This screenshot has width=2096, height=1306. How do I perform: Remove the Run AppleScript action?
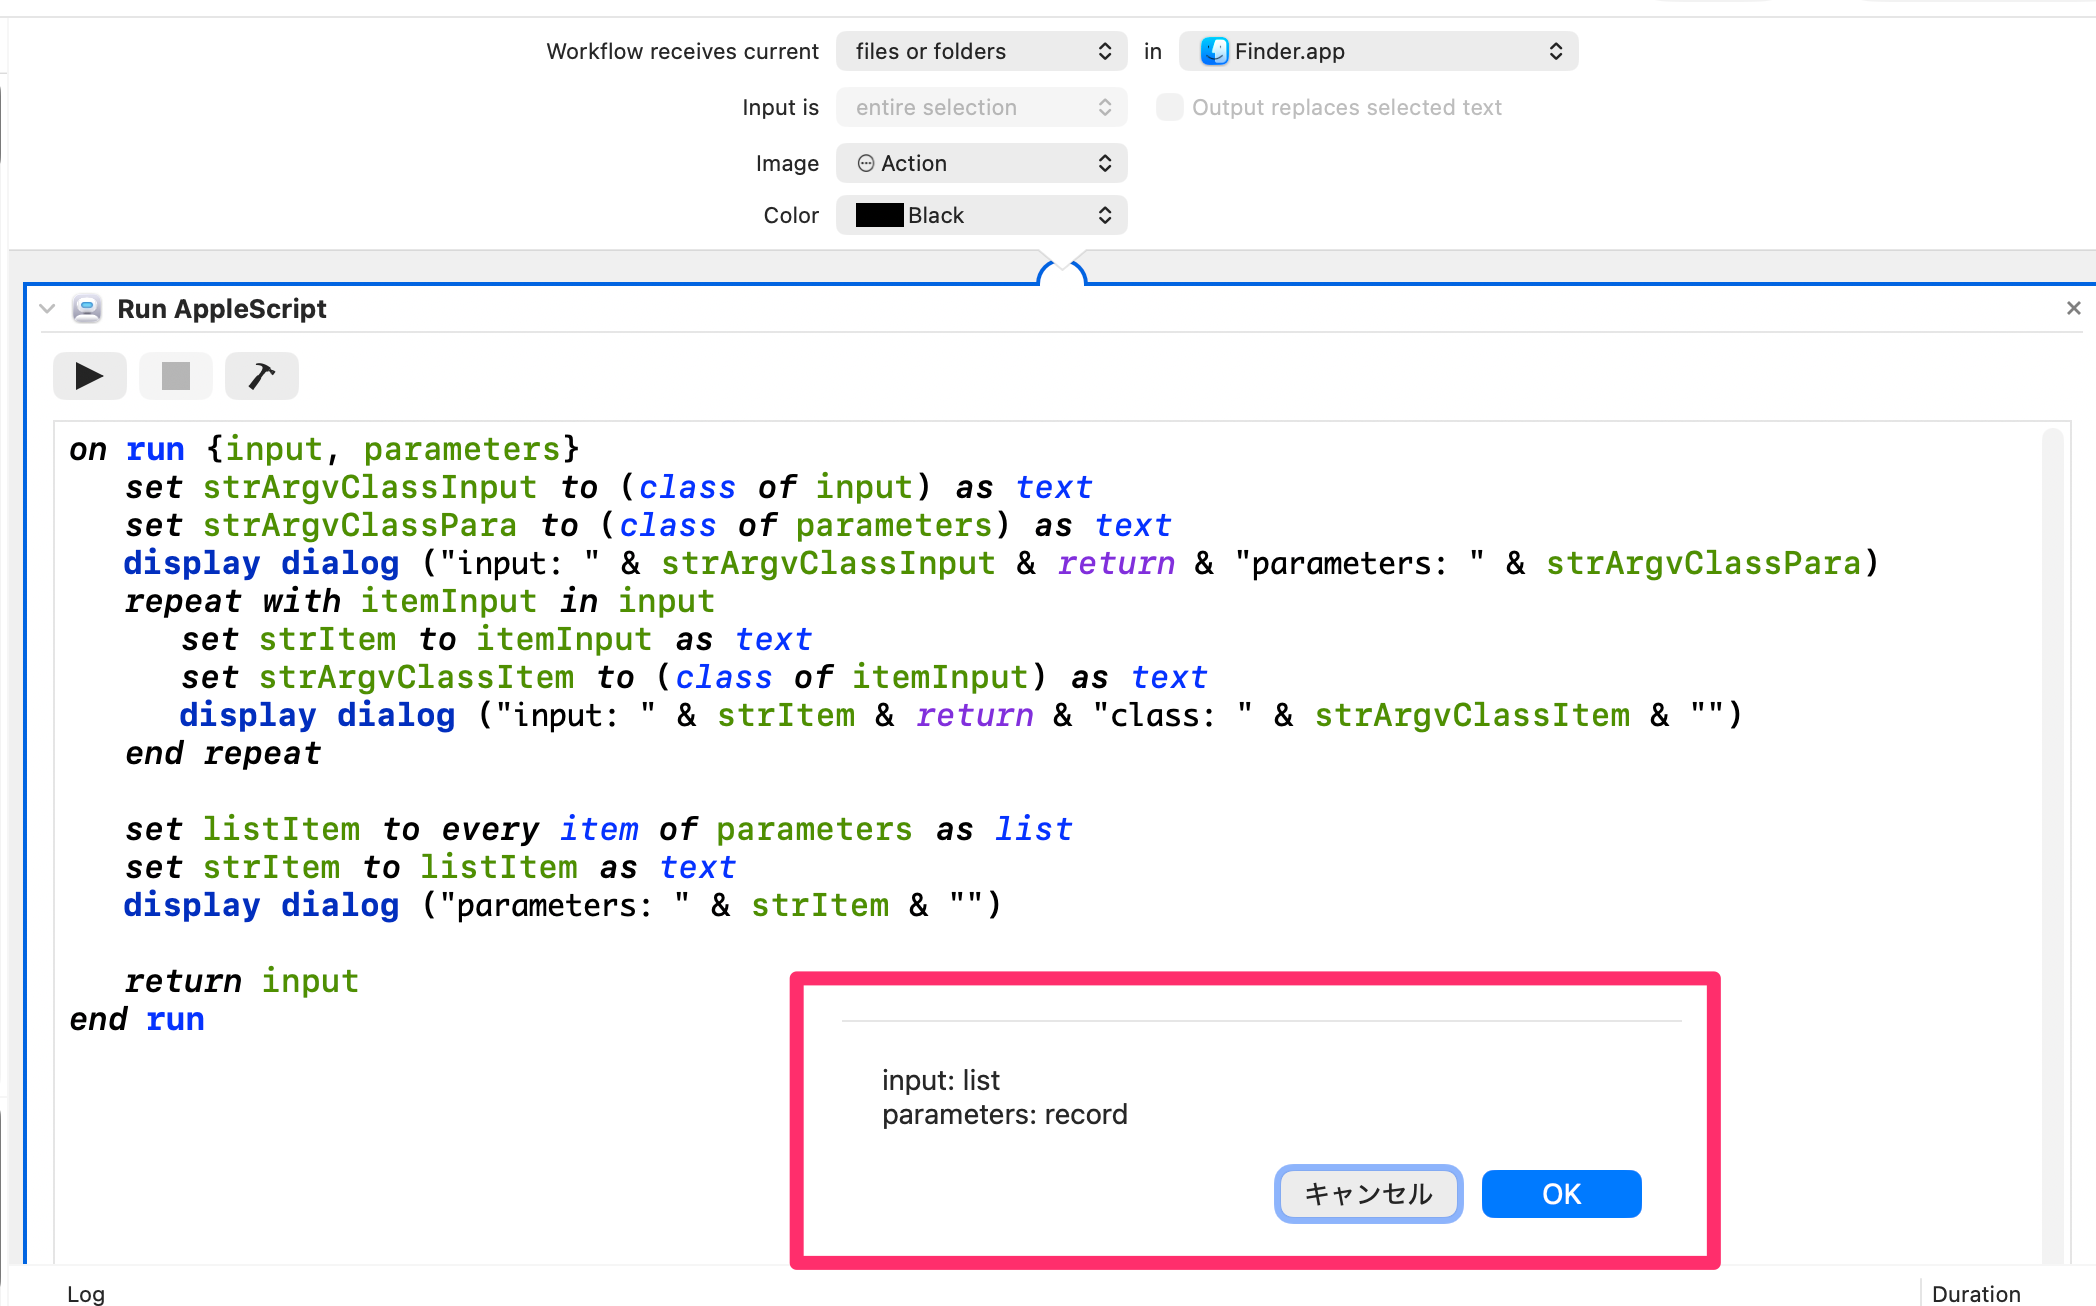coord(2073,309)
